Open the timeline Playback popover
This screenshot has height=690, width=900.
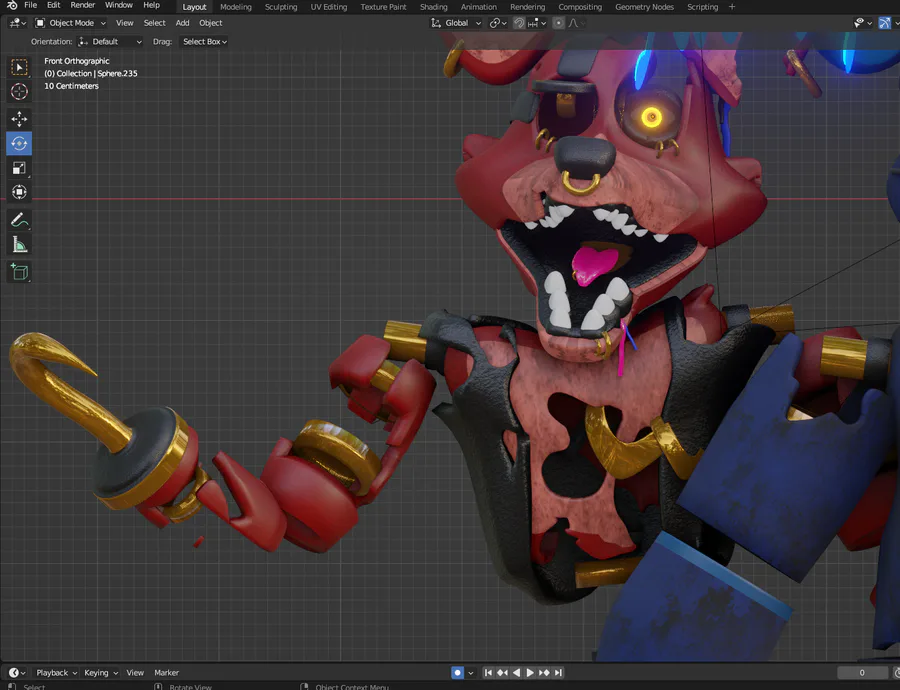(x=56, y=673)
